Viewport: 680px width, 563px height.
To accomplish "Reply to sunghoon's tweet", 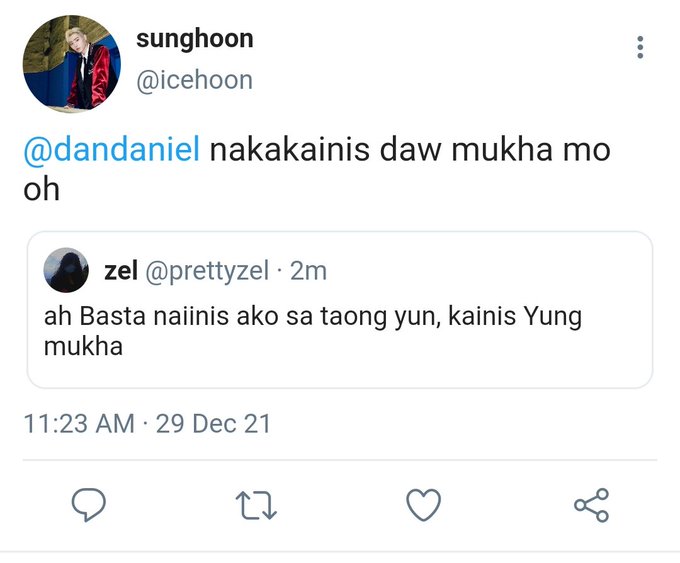I will click(x=90, y=505).
